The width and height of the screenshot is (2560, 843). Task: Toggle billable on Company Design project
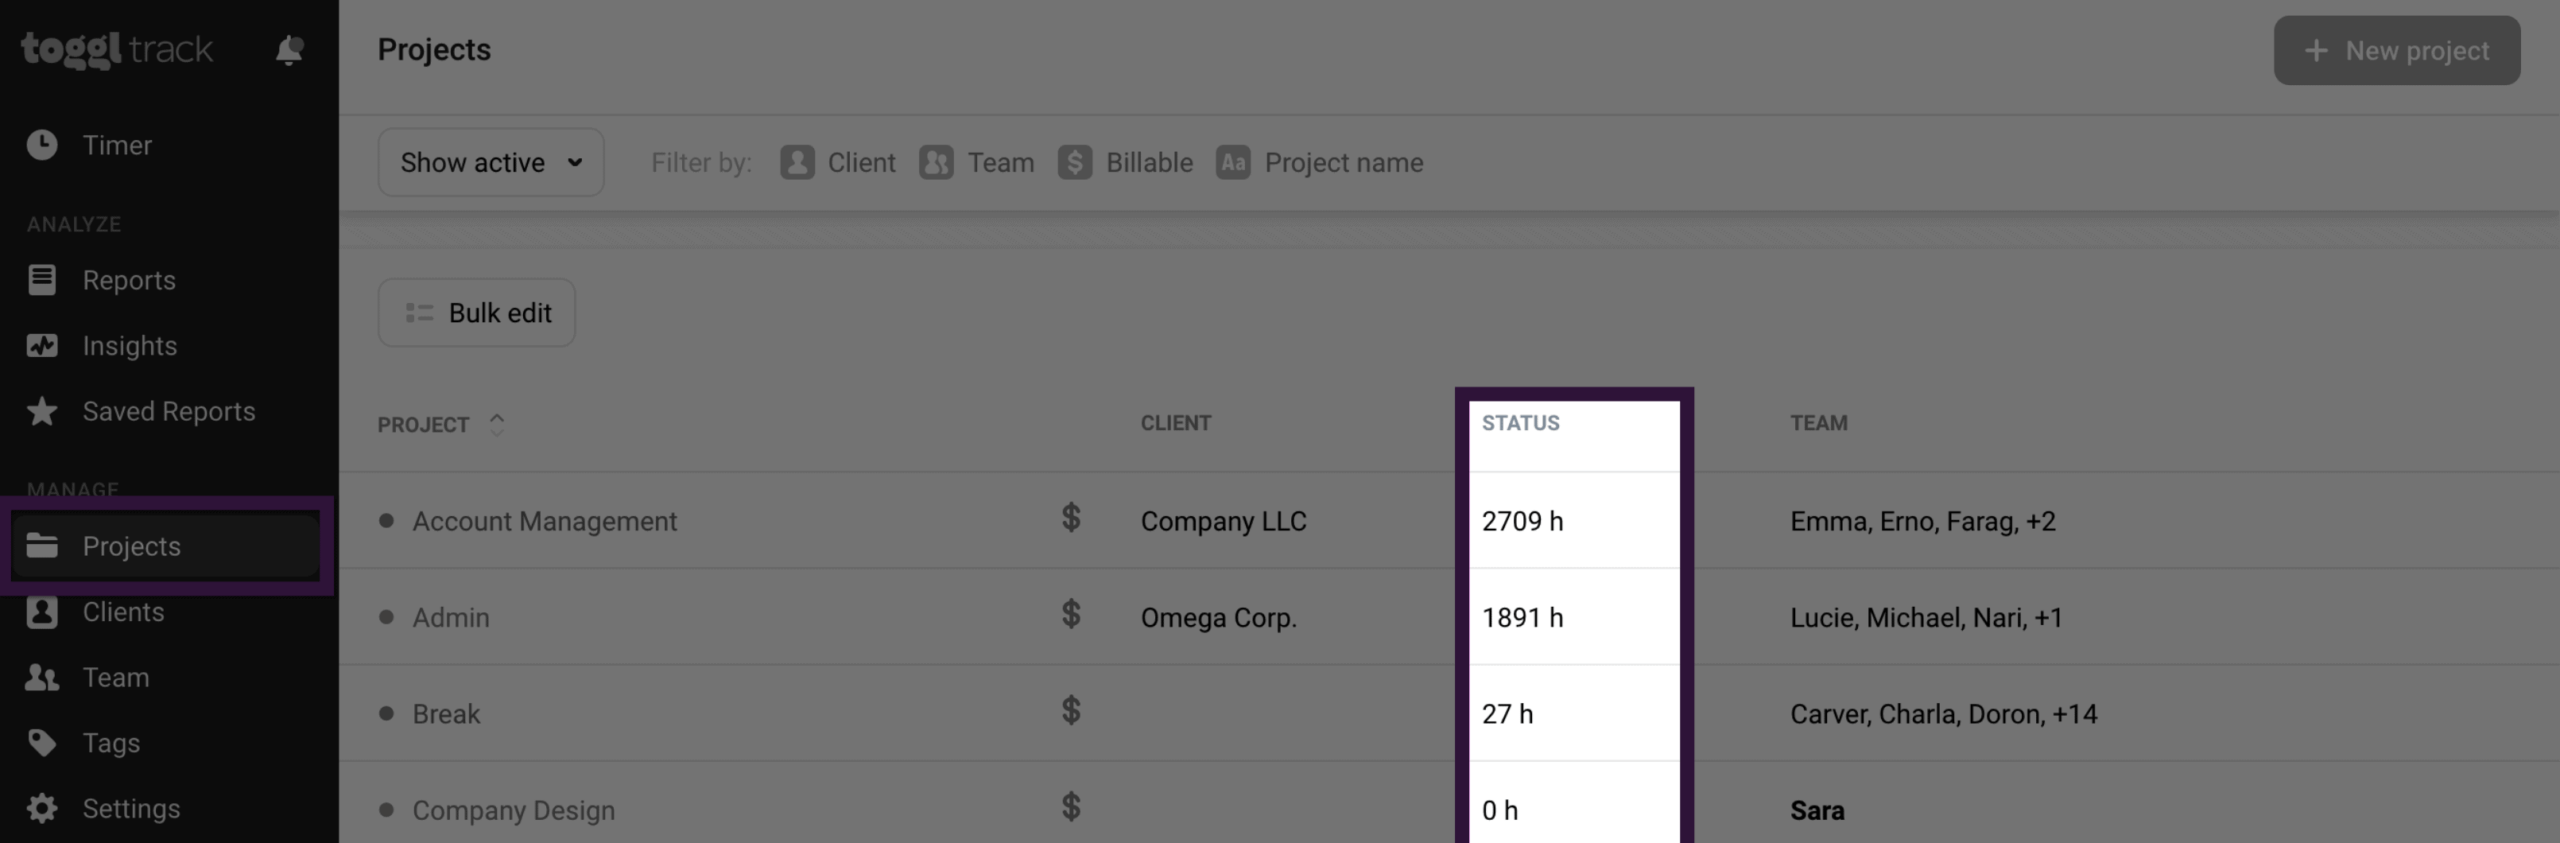point(1071,808)
